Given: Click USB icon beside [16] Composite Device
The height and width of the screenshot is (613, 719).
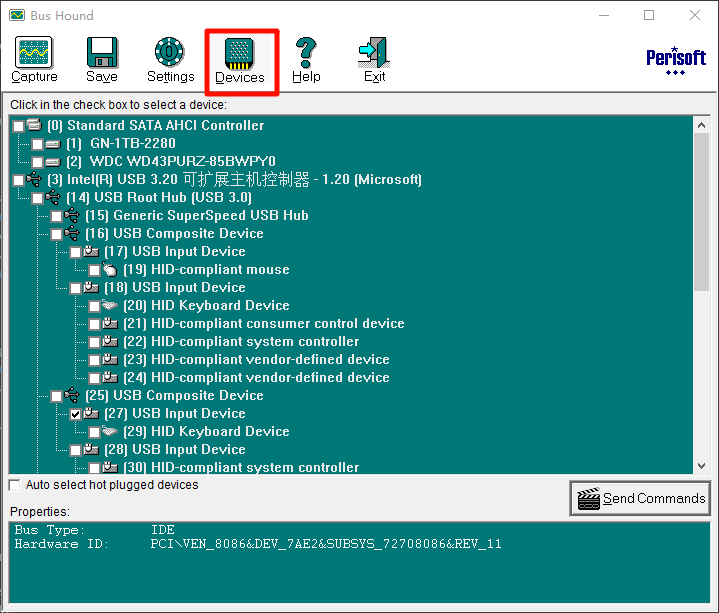Looking at the screenshot, I should click(x=72, y=233).
